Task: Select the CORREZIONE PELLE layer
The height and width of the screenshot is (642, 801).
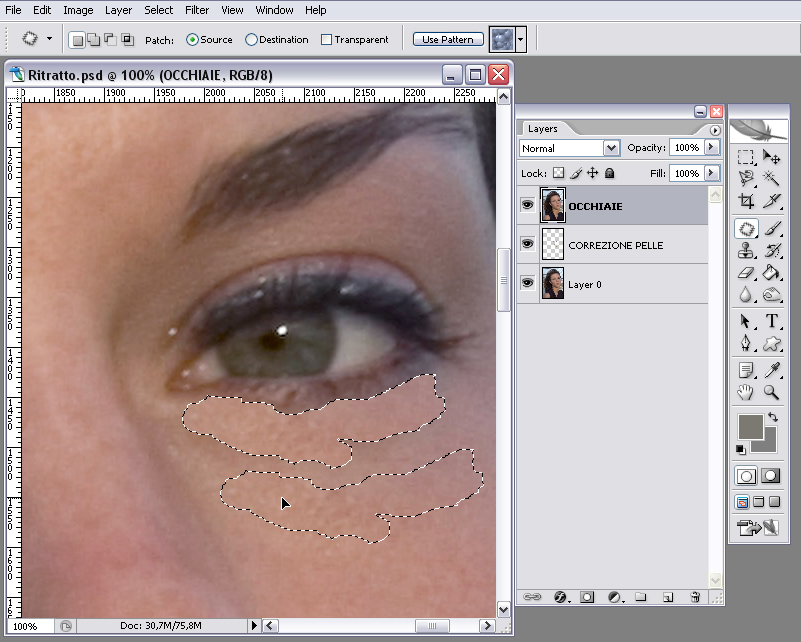Action: point(615,245)
